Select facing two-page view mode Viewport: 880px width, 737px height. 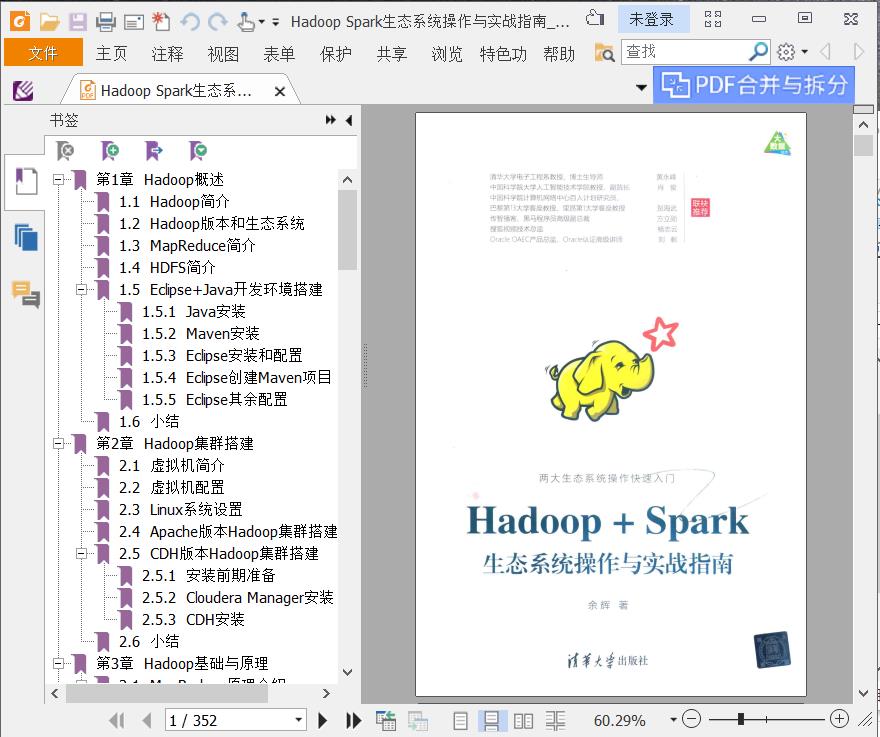[x=523, y=721]
